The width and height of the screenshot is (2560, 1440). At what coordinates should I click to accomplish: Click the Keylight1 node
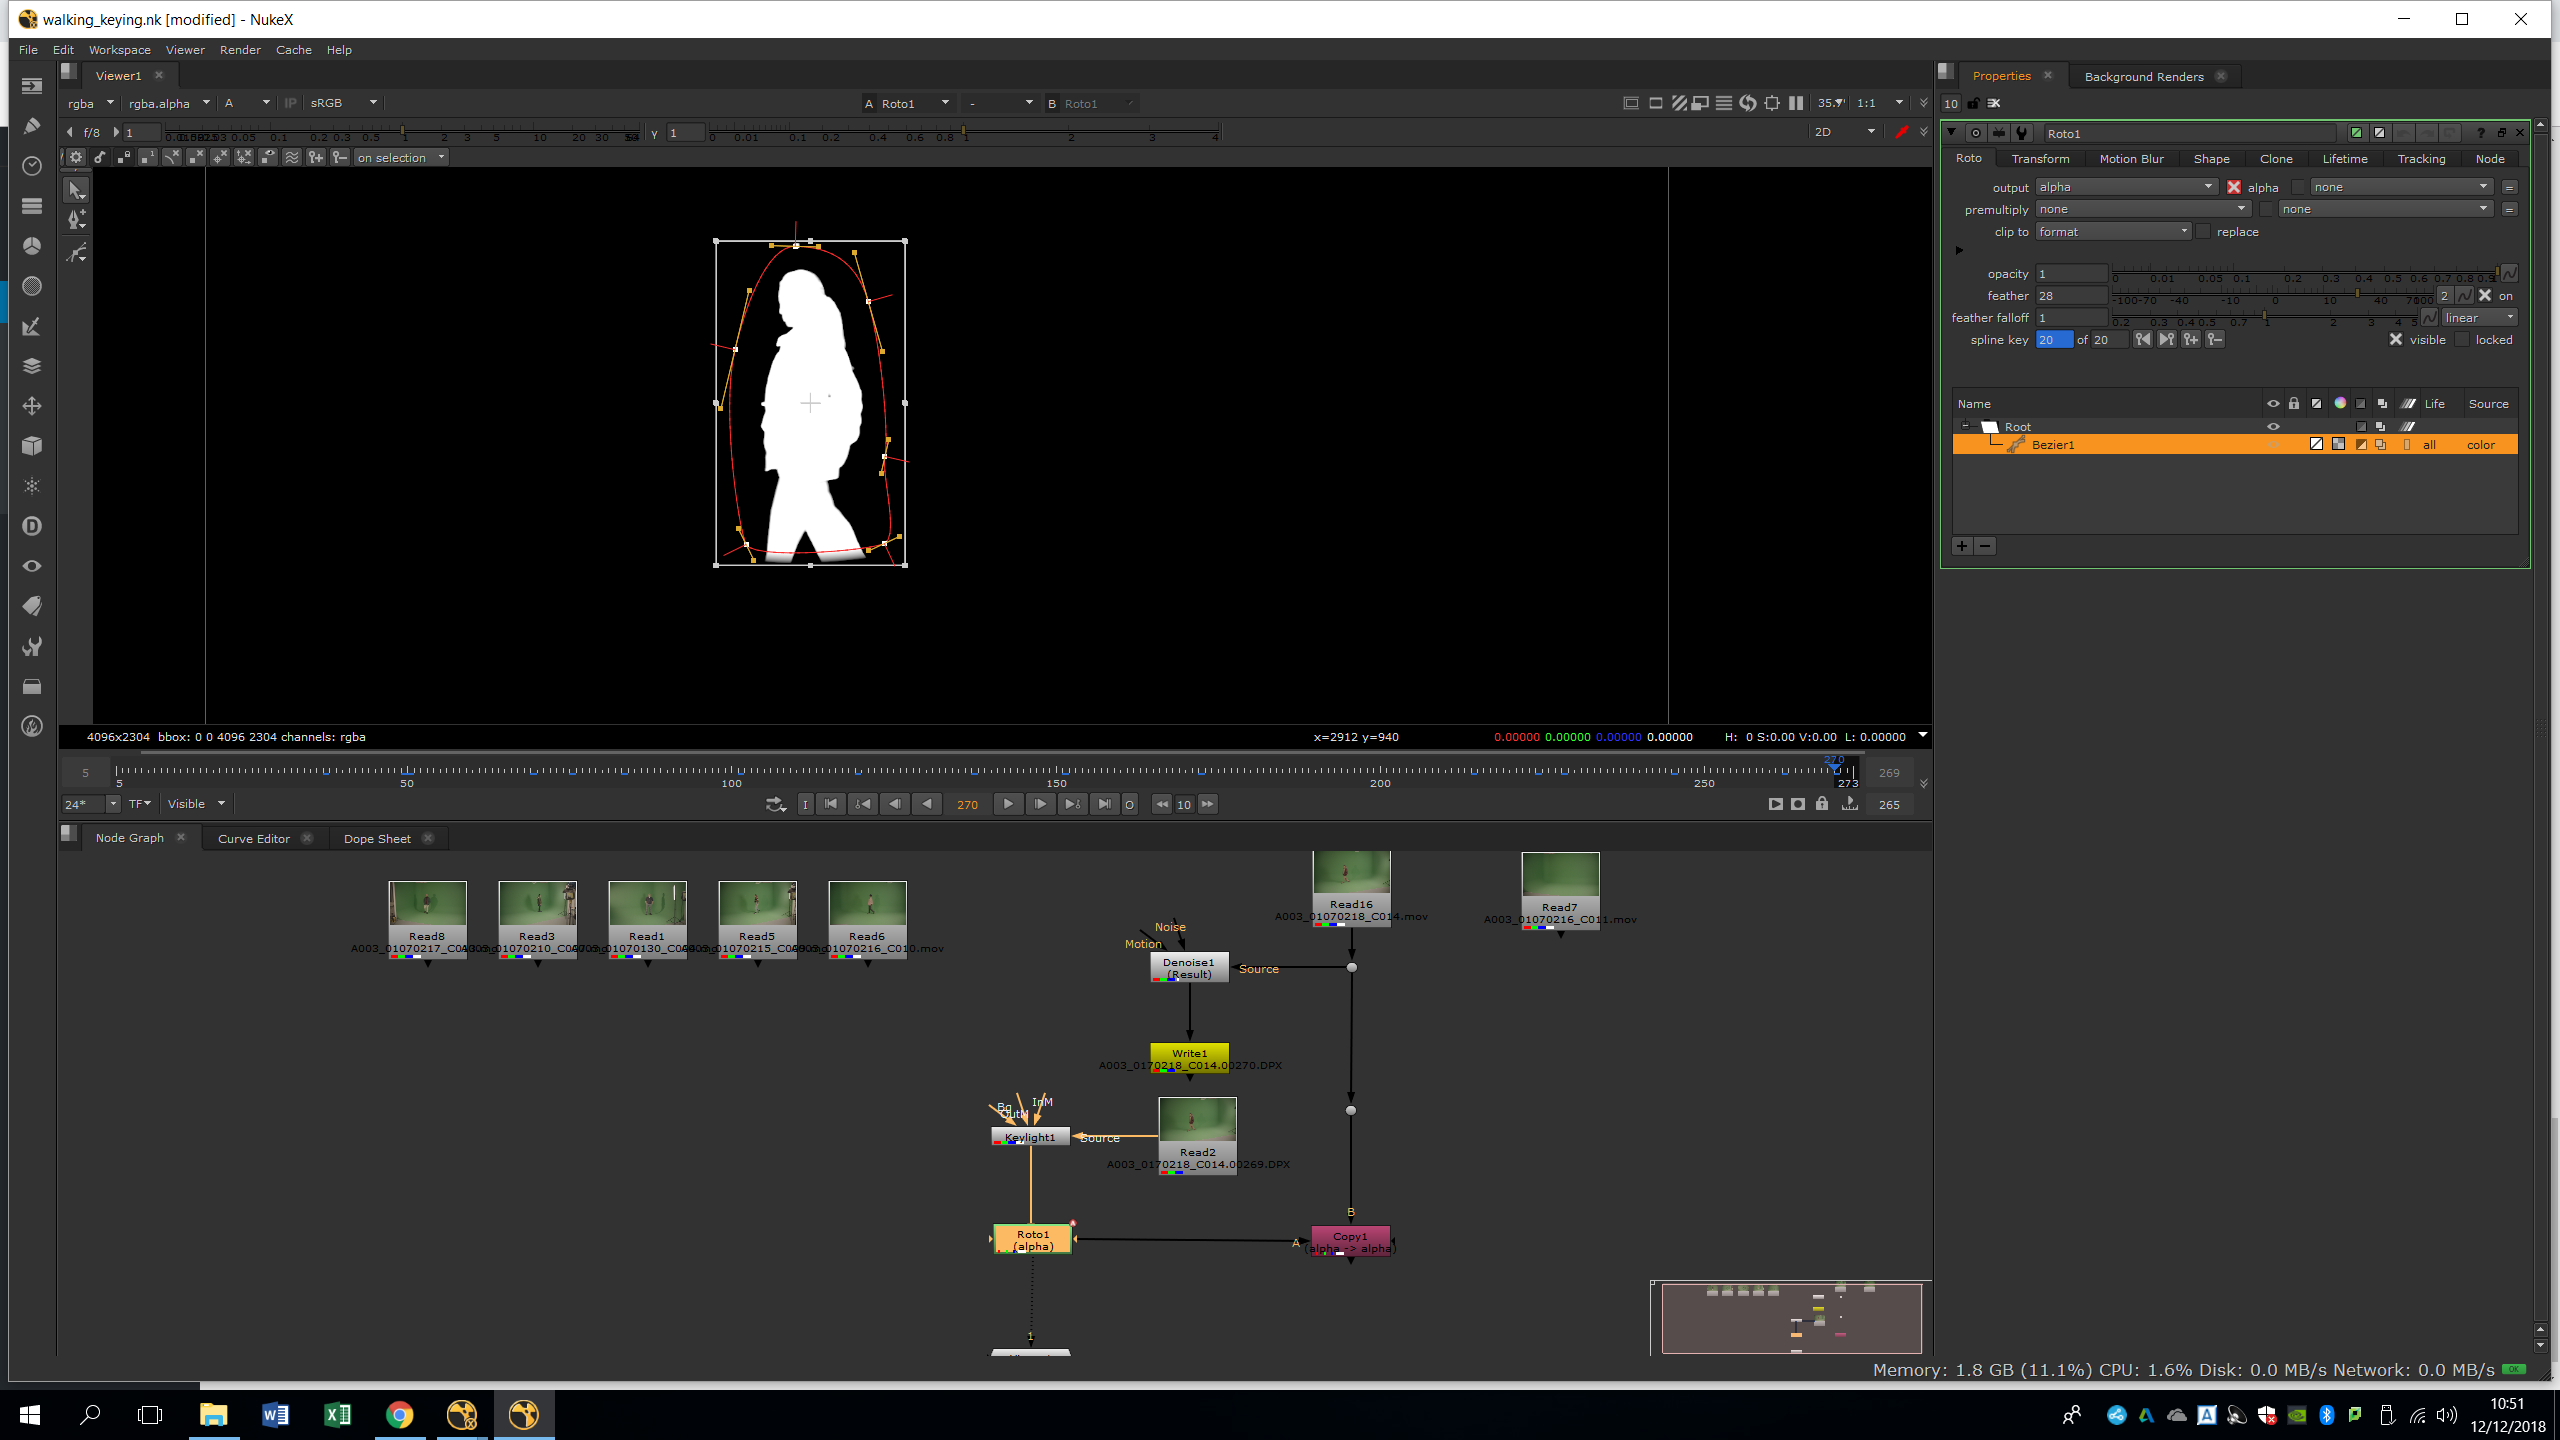pyautogui.click(x=1030, y=1137)
